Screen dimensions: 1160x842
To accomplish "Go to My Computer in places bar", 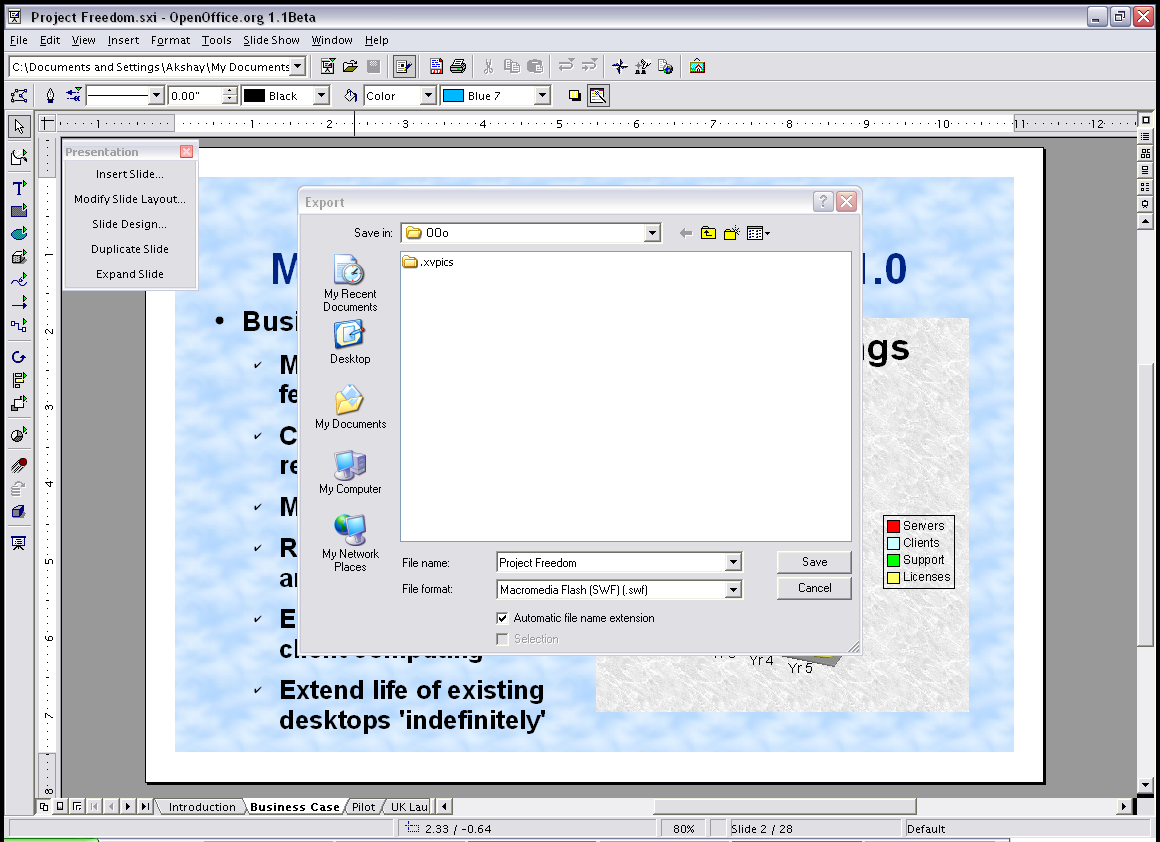I will click(350, 472).
